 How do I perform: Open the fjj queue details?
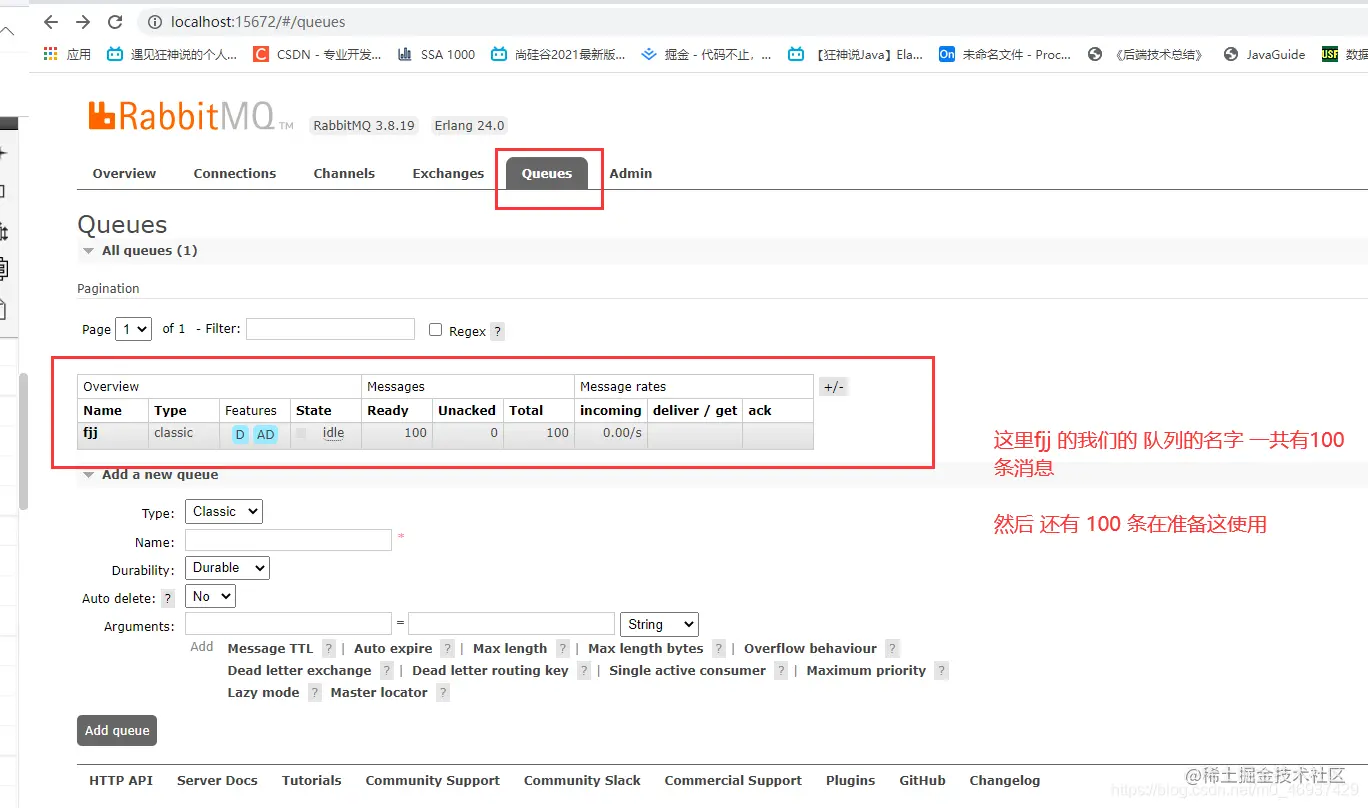coord(90,433)
